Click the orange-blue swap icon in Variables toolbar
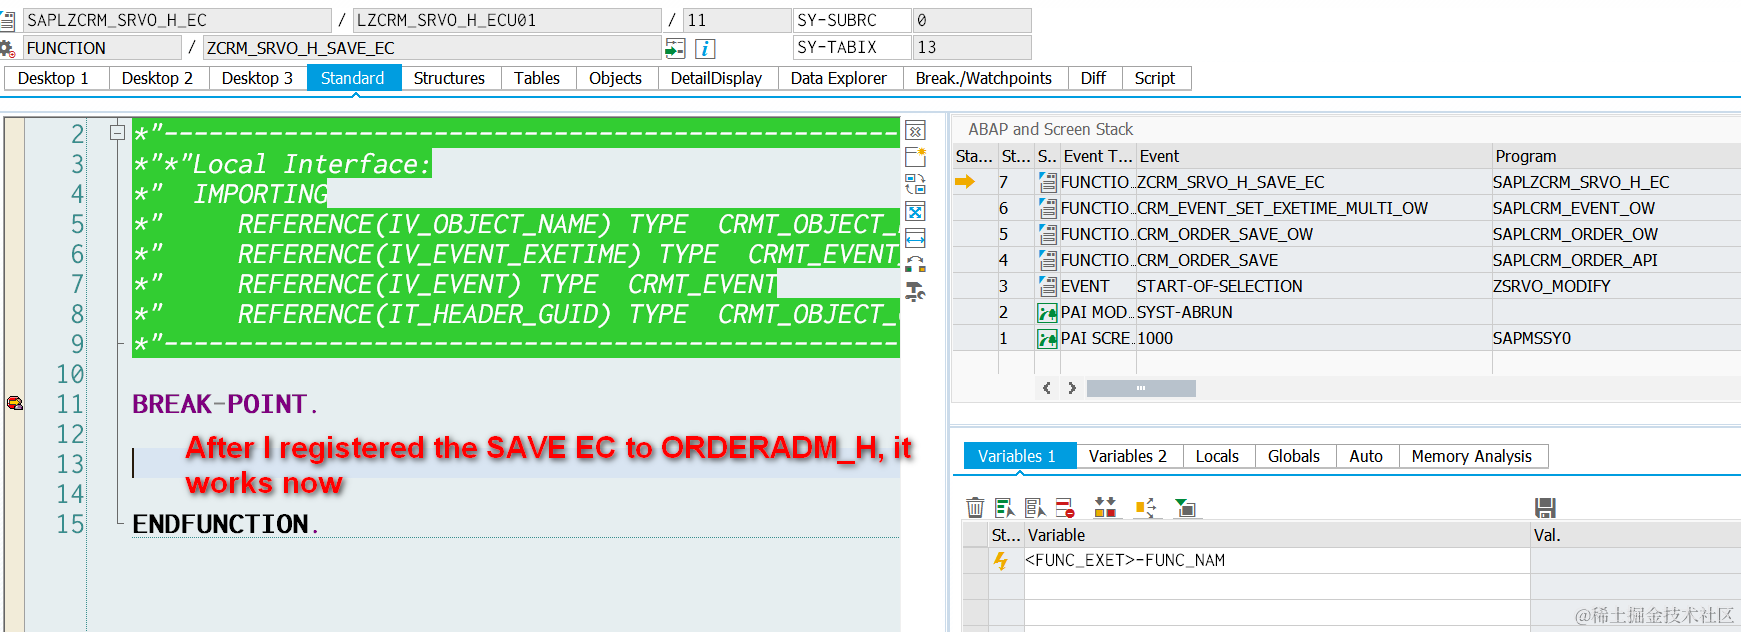Viewport: 1741px width, 632px height. pyautogui.click(x=1145, y=507)
